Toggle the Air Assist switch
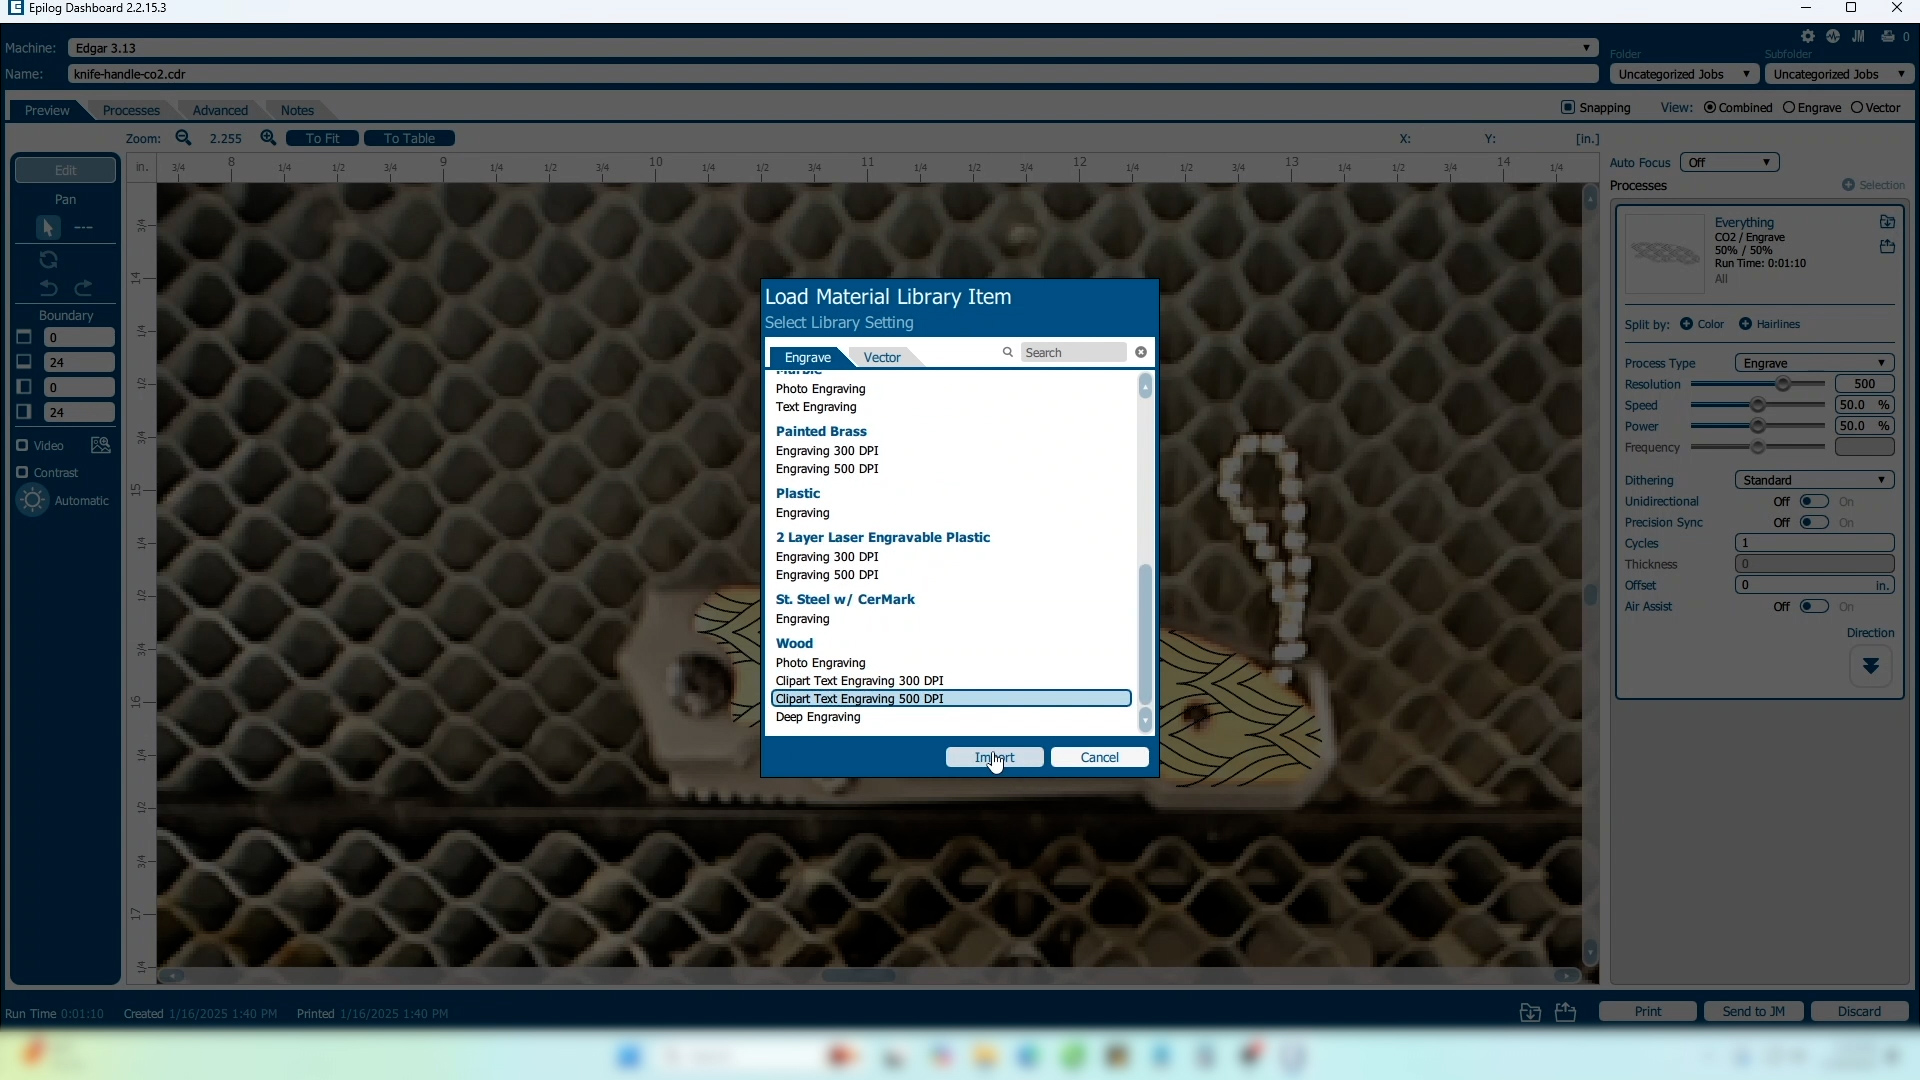 (1813, 606)
